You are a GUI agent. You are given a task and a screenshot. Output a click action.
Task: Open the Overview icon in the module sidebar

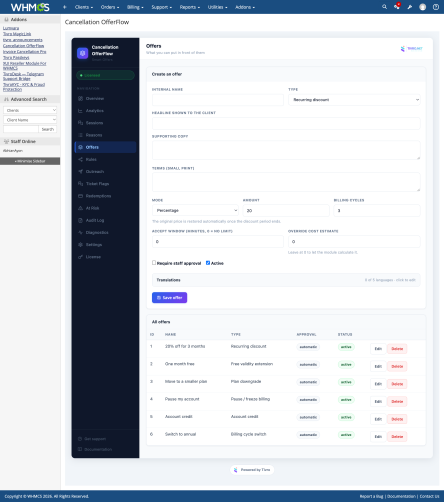[80, 99]
